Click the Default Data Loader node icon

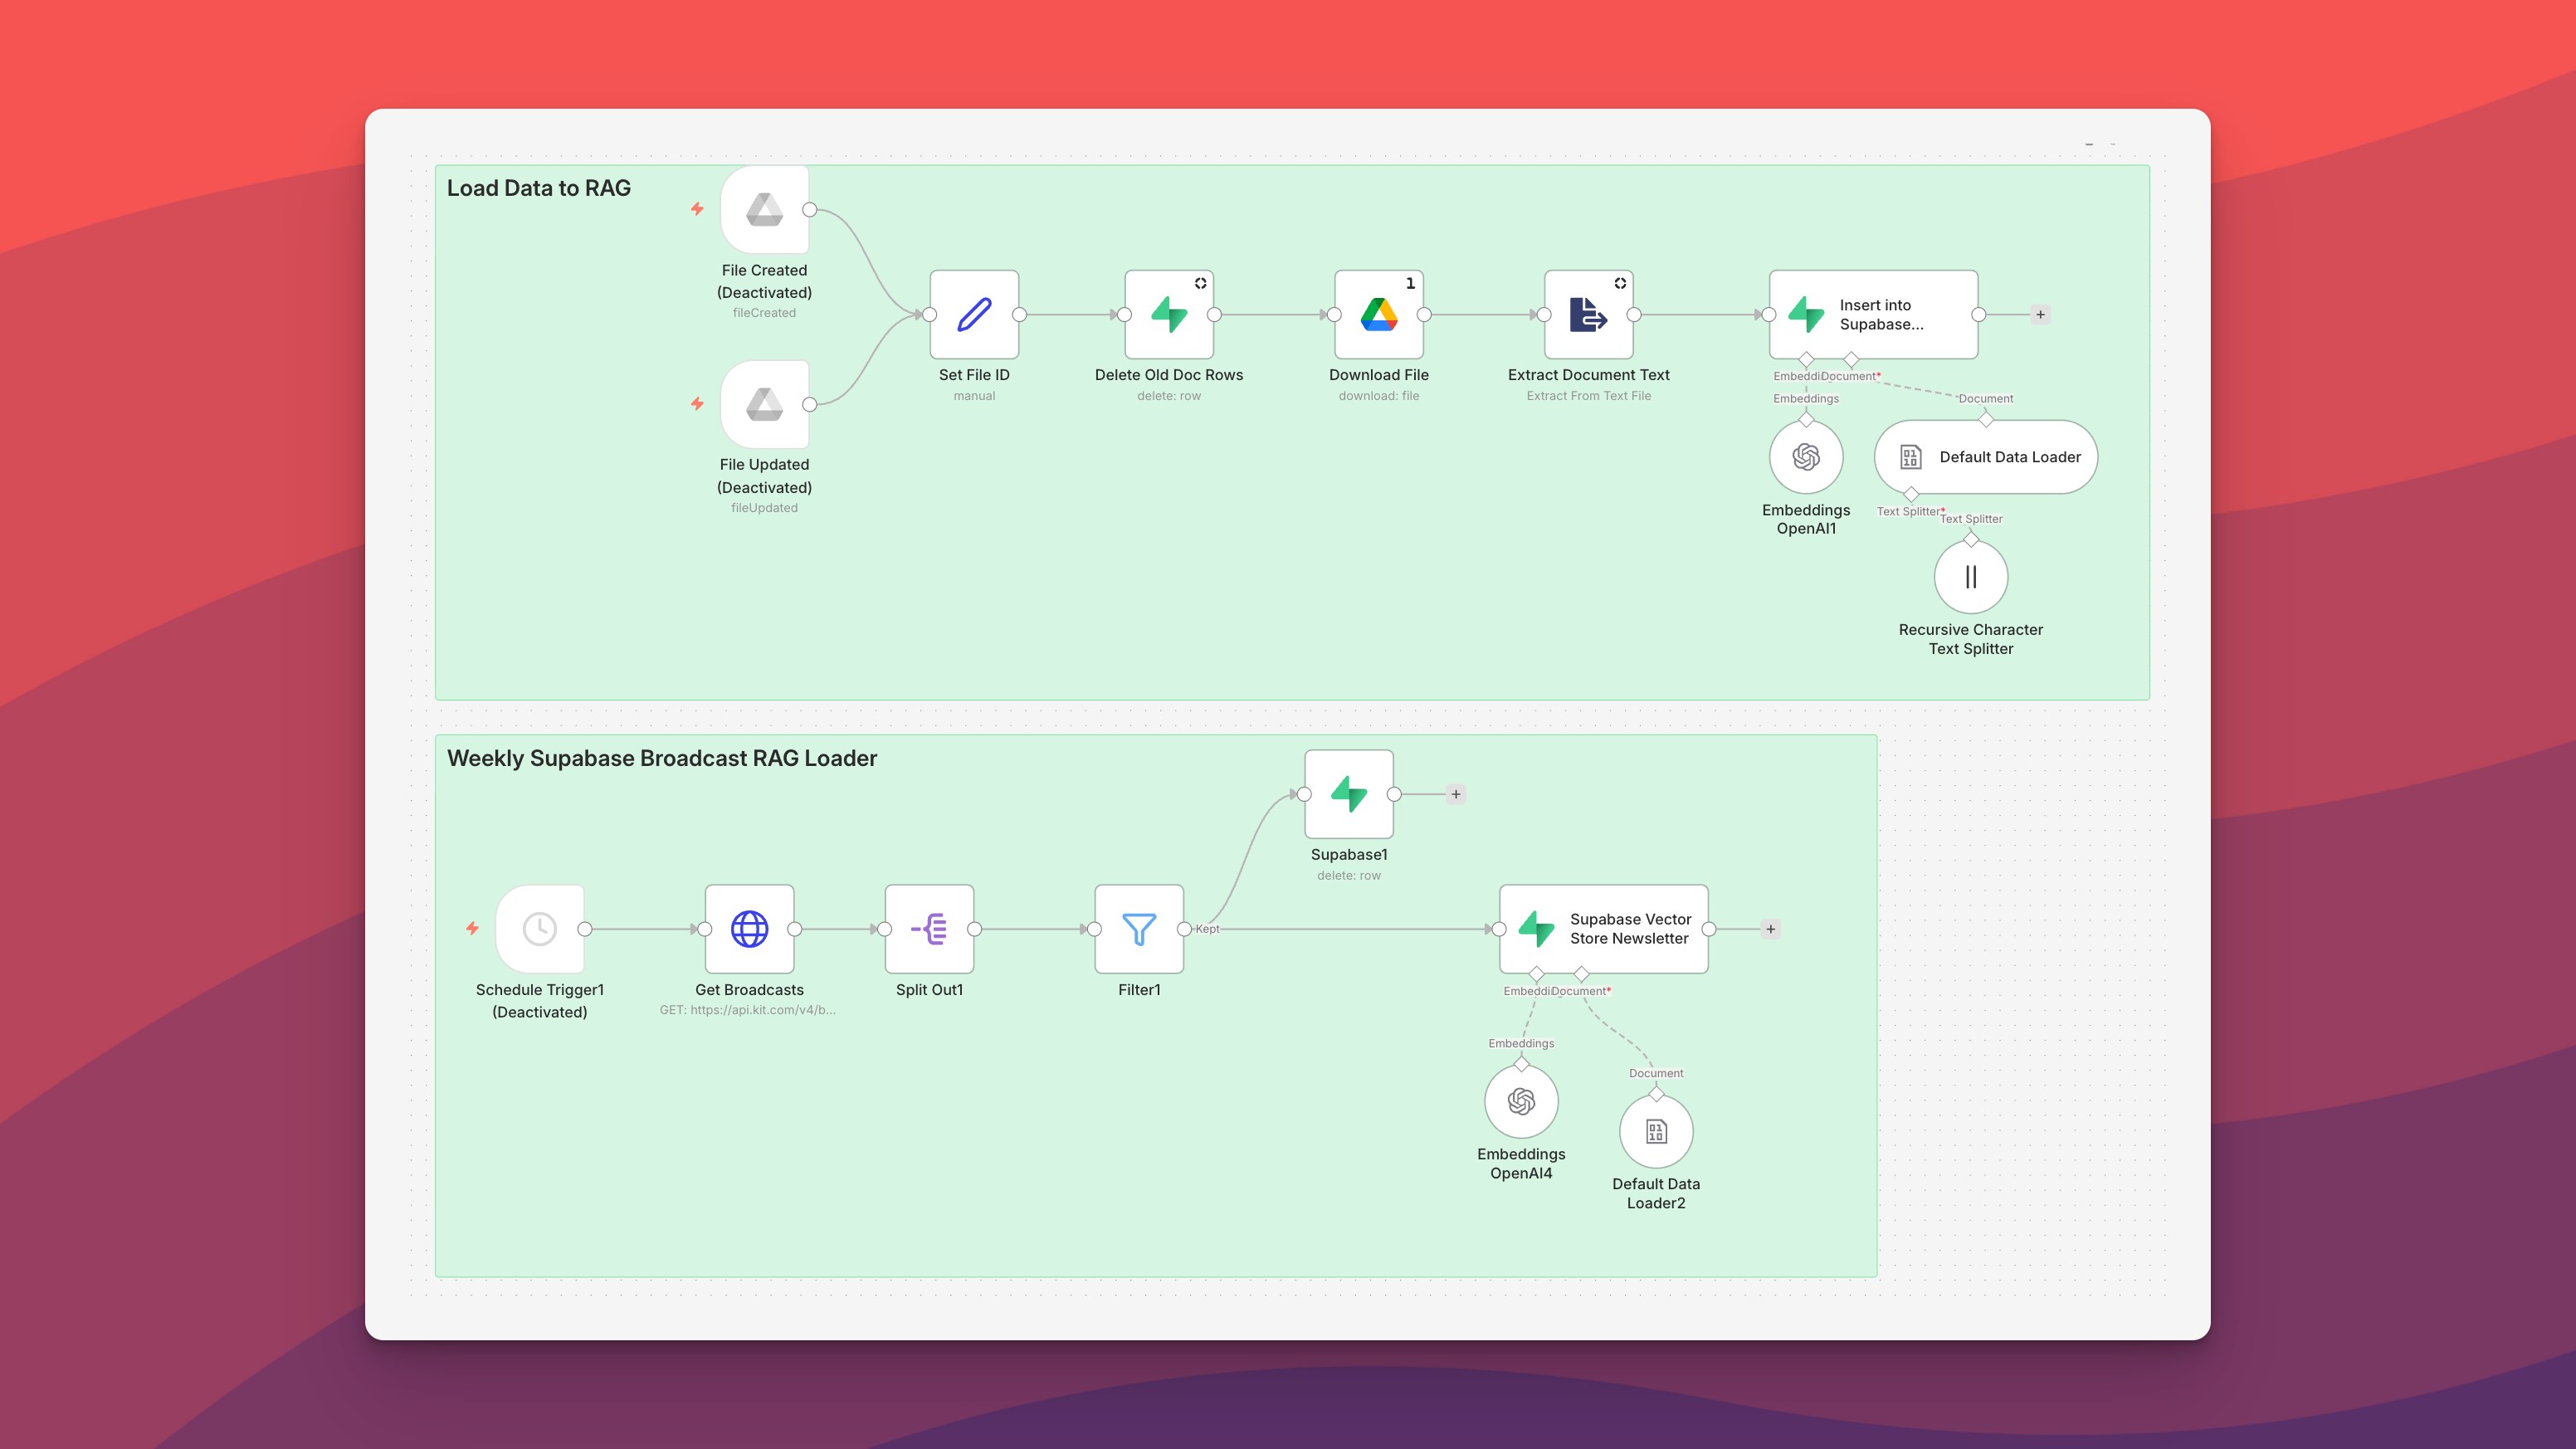(1912, 457)
